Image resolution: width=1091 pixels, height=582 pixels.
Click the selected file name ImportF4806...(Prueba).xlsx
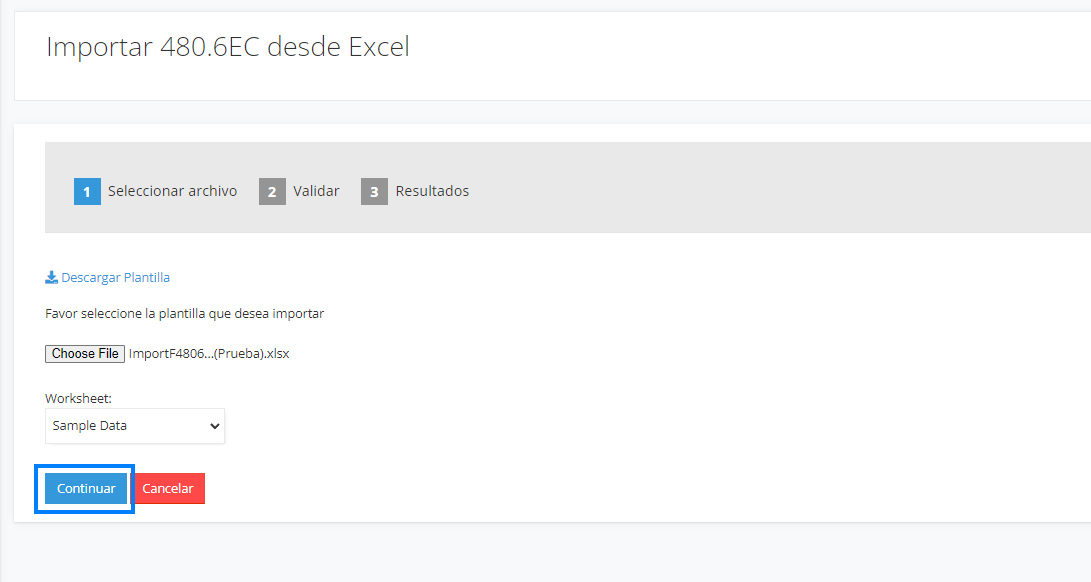point(209,354)
